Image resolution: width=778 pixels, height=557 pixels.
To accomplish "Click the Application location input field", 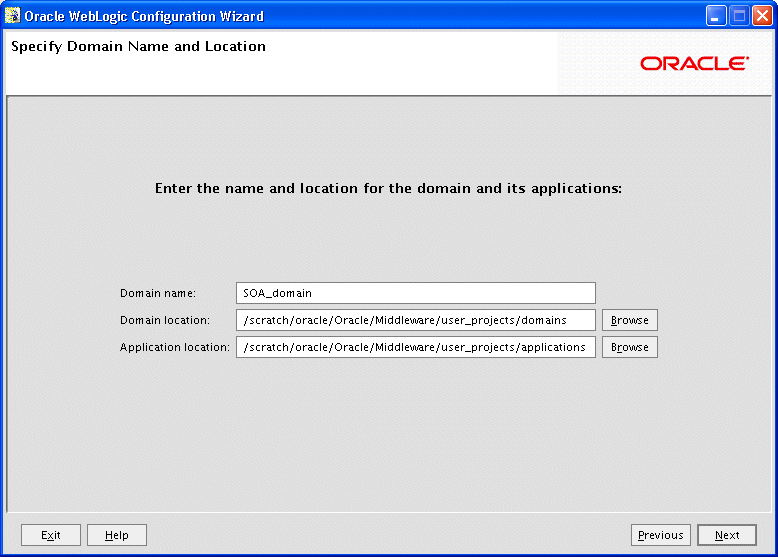I will click(x=416, y=347).
